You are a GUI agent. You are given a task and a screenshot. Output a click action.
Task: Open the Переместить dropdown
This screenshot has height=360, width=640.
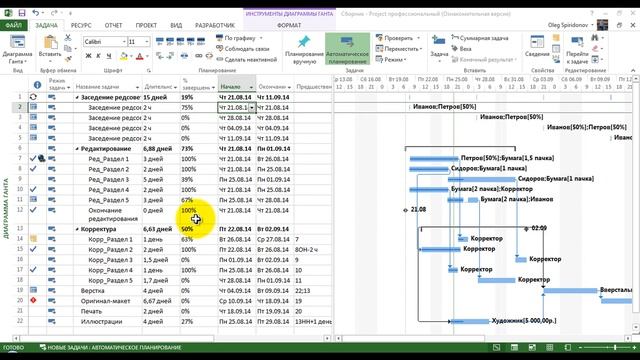coord(399,49)
